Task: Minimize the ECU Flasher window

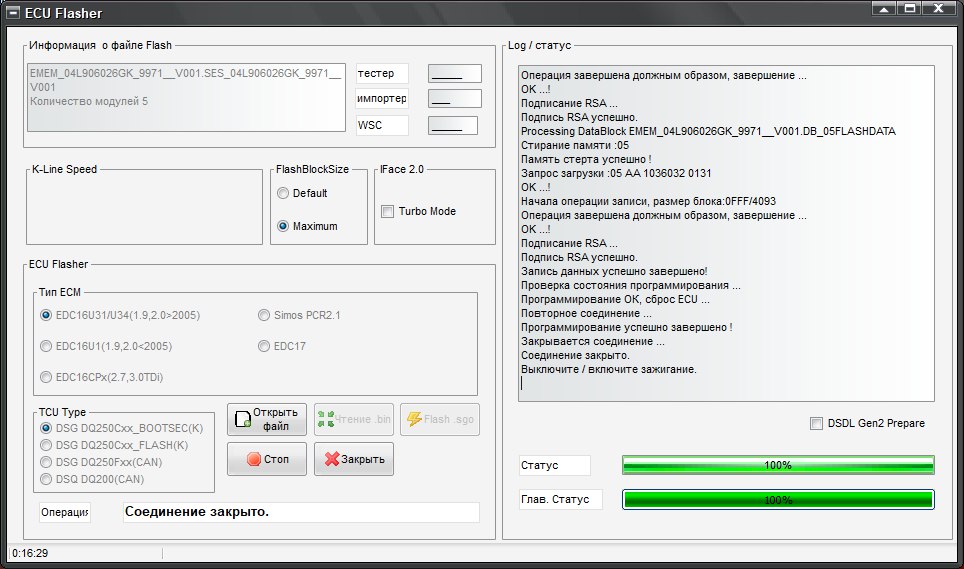Action: [x=883, y=9]
